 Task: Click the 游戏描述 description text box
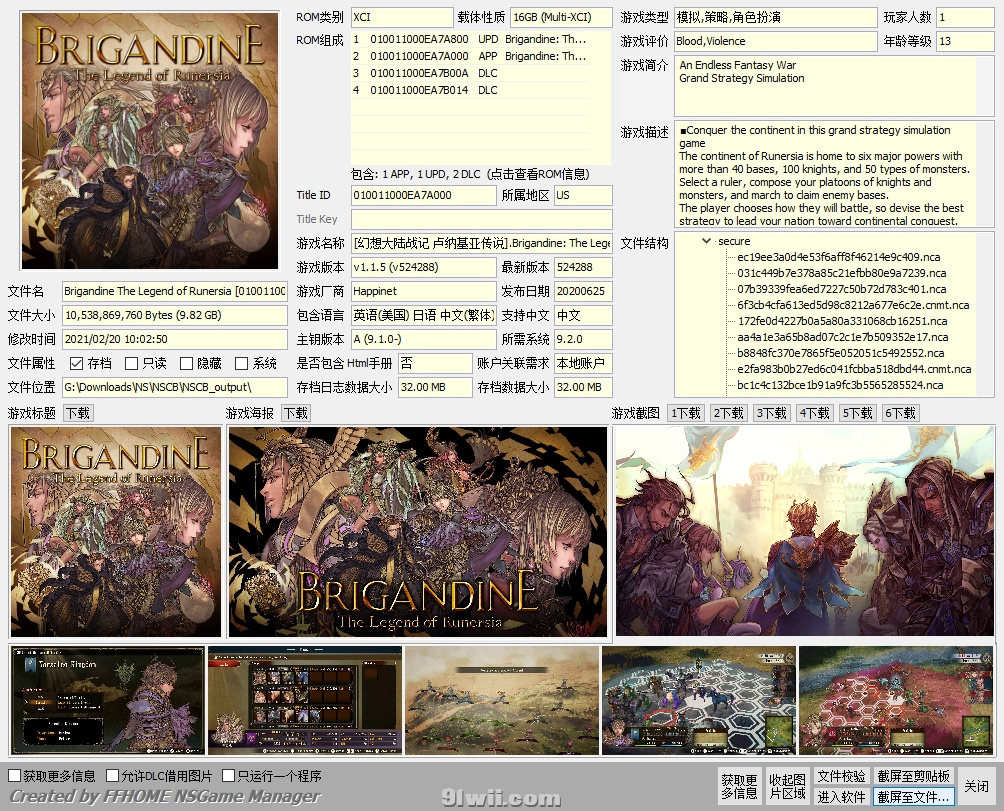(834, 173)
